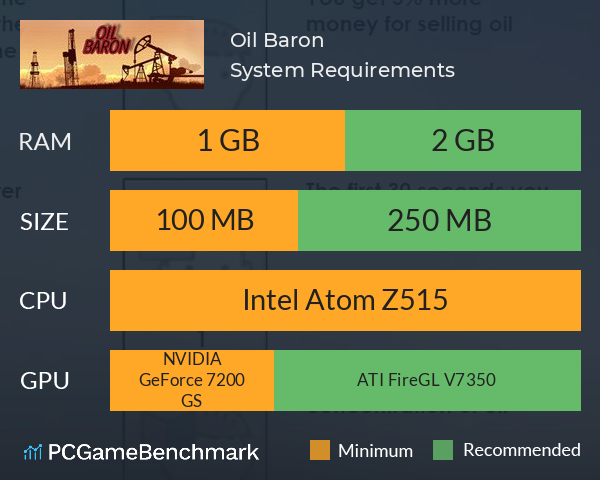Screen dimensions: 600x480
Task: Click the 100 MB minimum size bar
Action: [204, 220]
